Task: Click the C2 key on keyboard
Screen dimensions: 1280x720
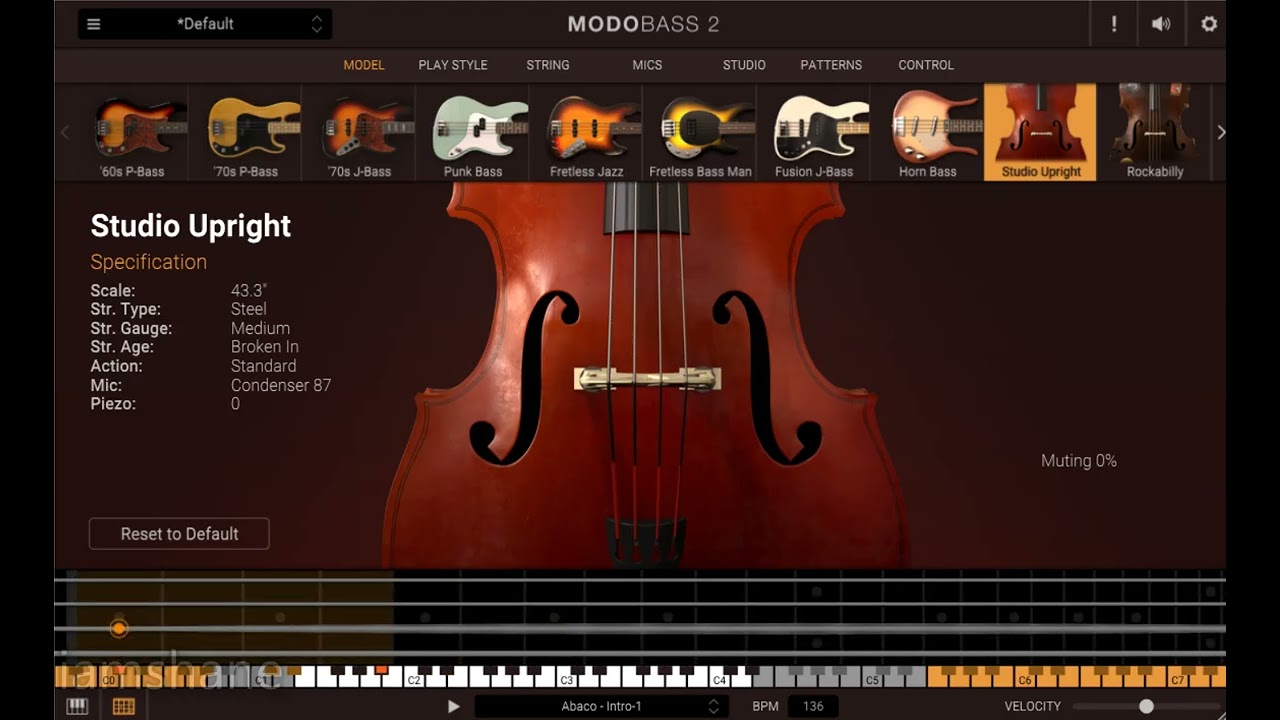Action: [414, 679]
